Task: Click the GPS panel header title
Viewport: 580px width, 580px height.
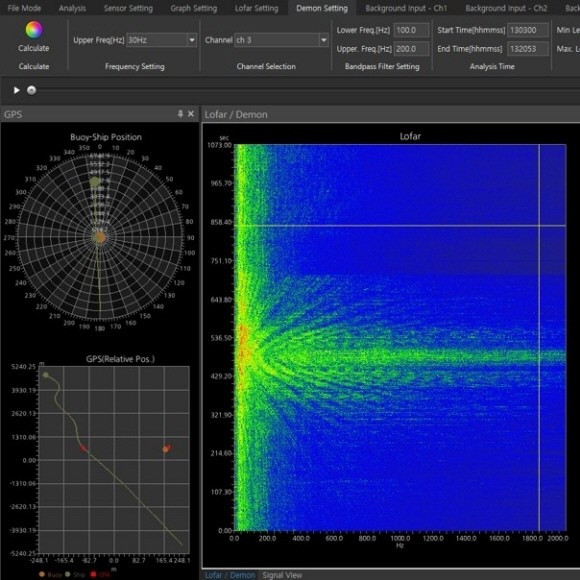Action: coord(13,114)
